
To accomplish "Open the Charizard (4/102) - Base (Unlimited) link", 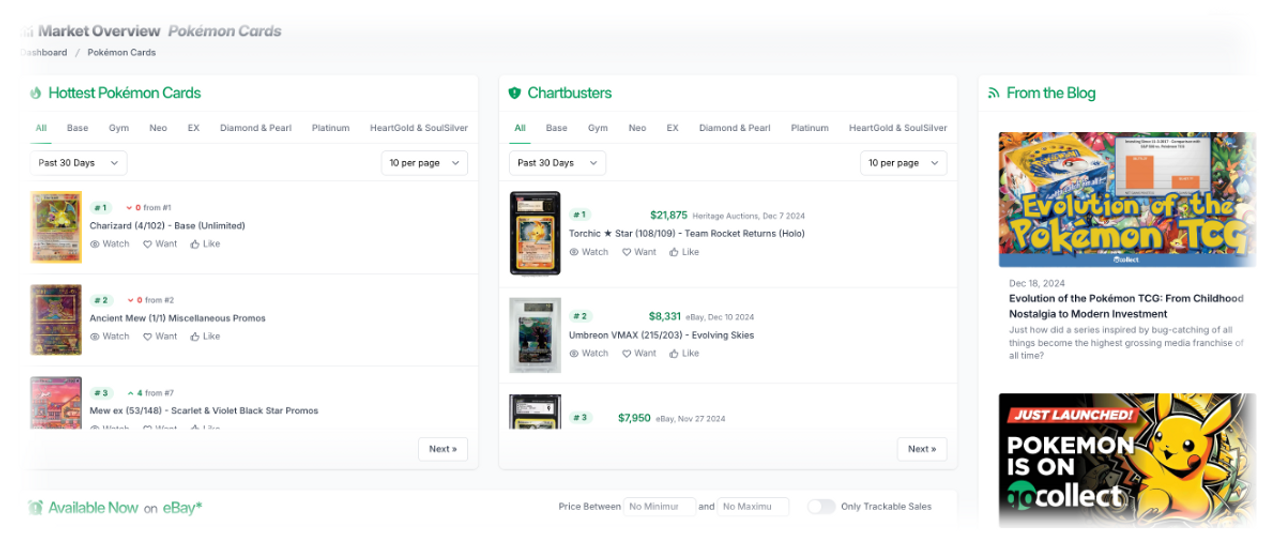I will (x=167, y=226).
